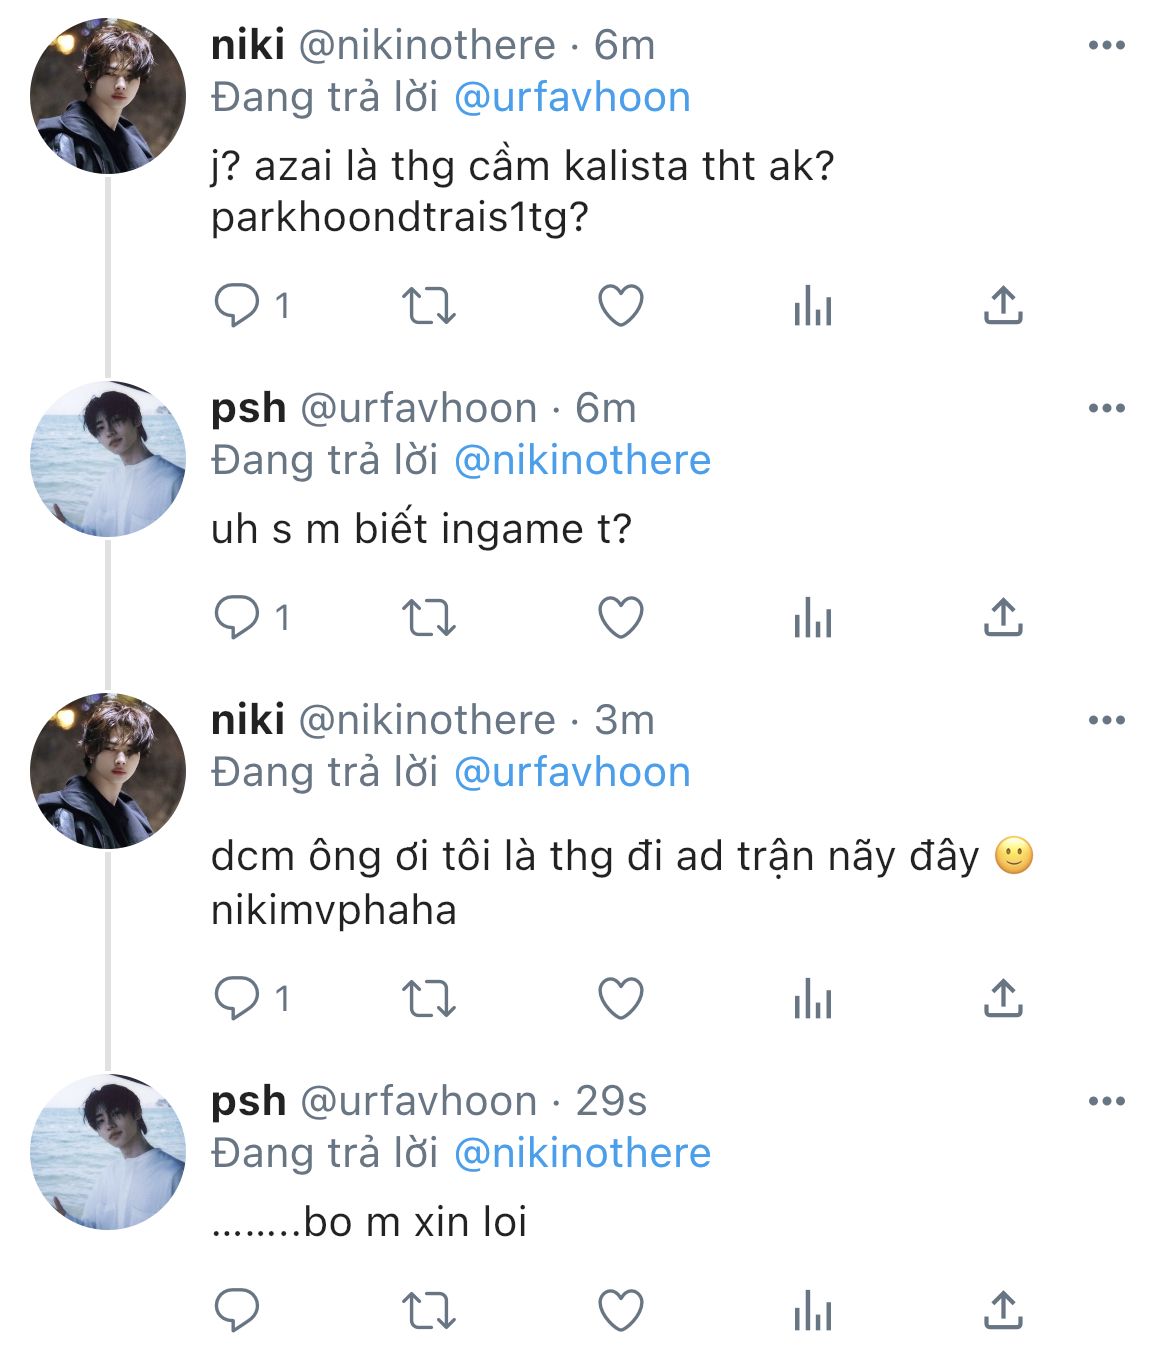Like psh's tweet 'uh s m biết ingame t?'
Screen dimensions: 1170x1357
[x=620, y=618]
